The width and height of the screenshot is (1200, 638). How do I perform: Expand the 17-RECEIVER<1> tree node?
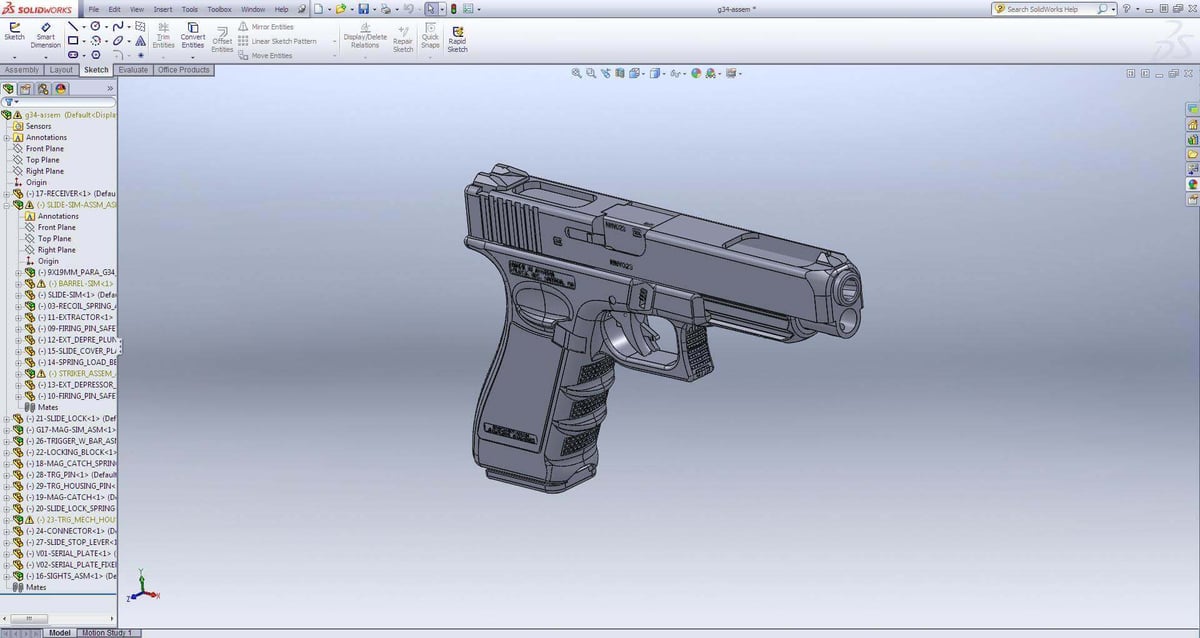[6, 193]
